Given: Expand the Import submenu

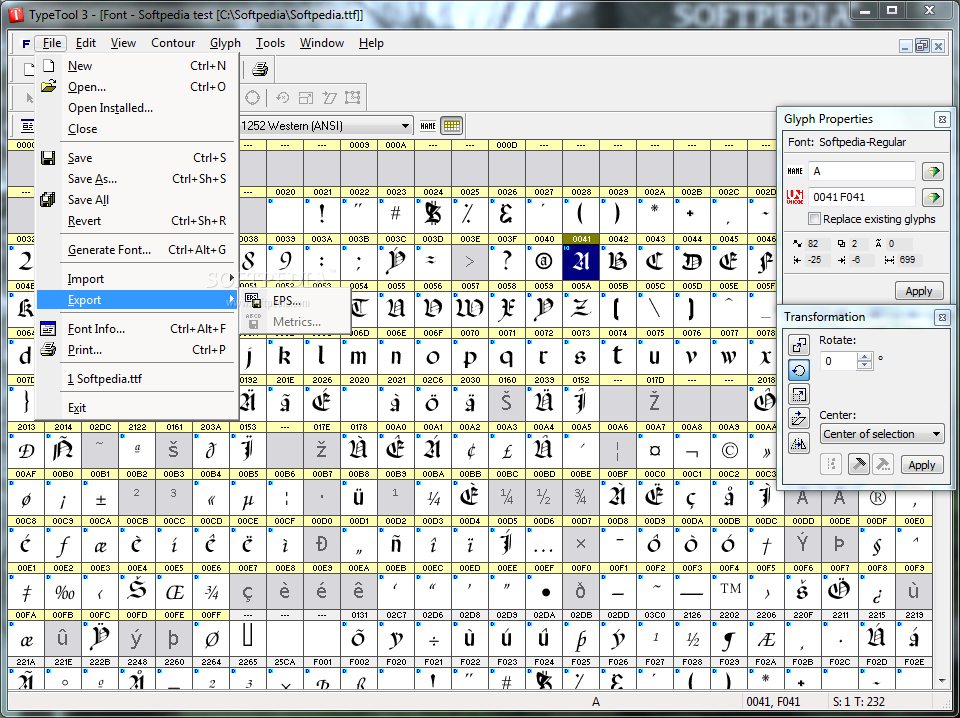Looking at the screenshot, I should 137,279.
